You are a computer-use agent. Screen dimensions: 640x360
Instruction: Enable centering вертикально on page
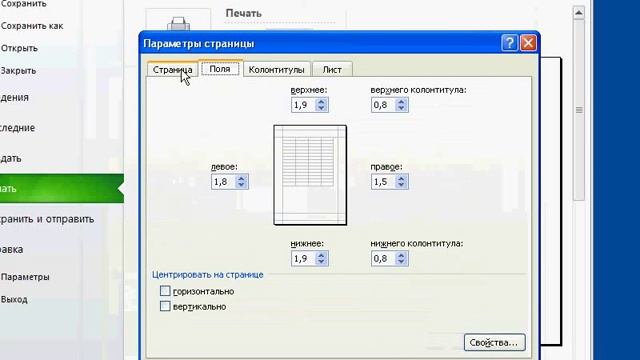pos(165,306)
